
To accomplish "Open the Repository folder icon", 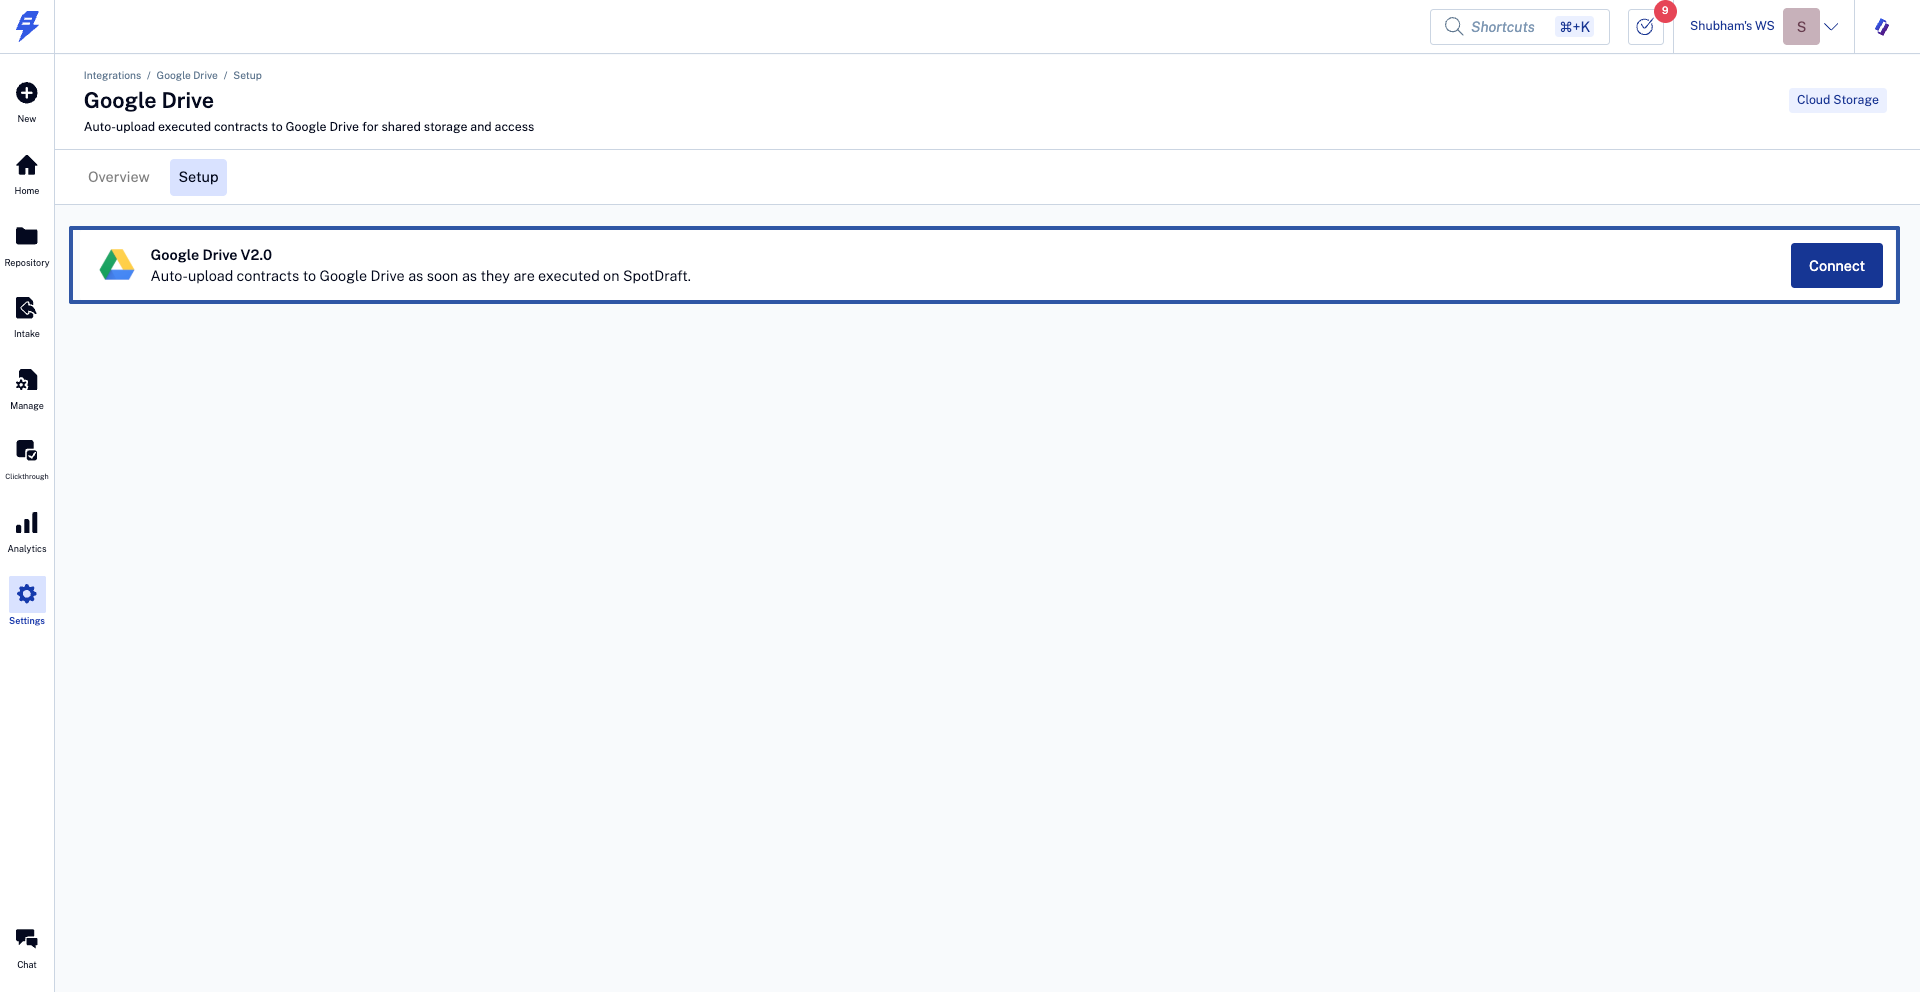I will click(27, 236).
